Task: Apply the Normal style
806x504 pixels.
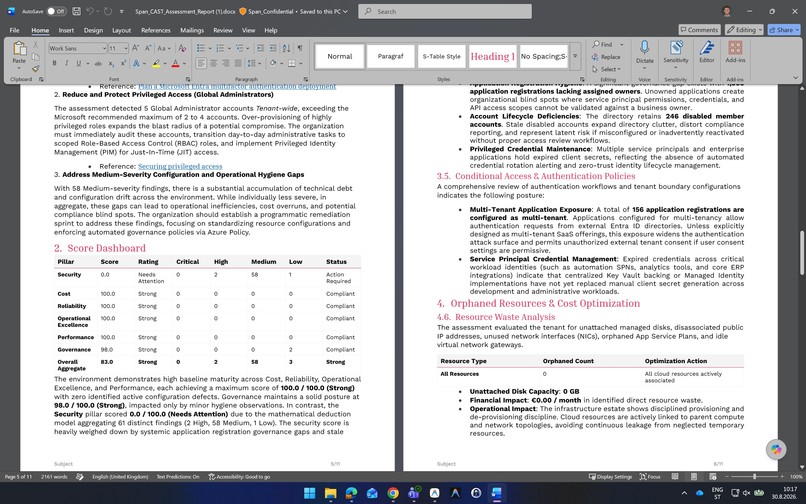Action: 340,57
